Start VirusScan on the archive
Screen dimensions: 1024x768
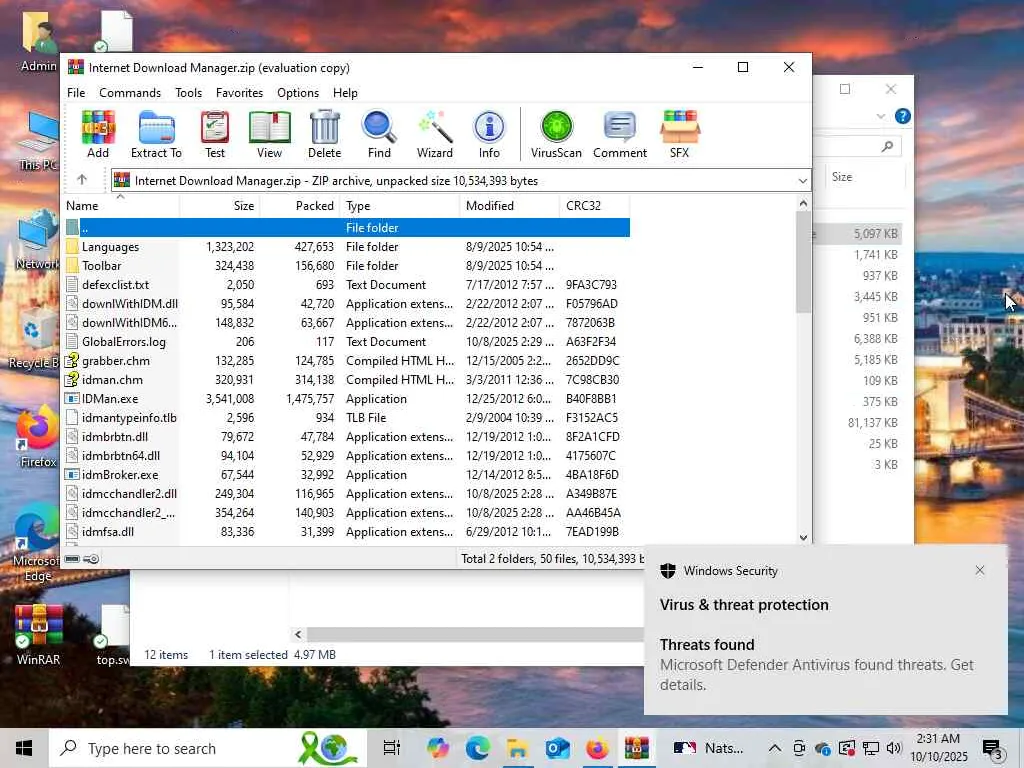click(x=556, y=135)
